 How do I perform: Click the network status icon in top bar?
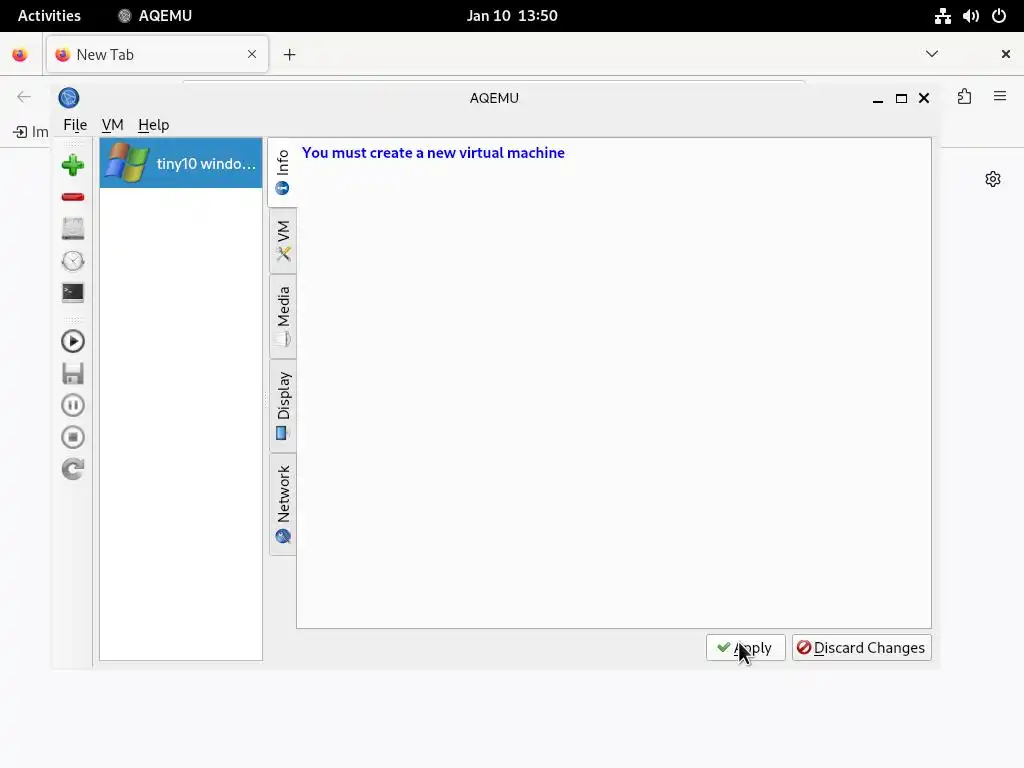coord(942,16)
